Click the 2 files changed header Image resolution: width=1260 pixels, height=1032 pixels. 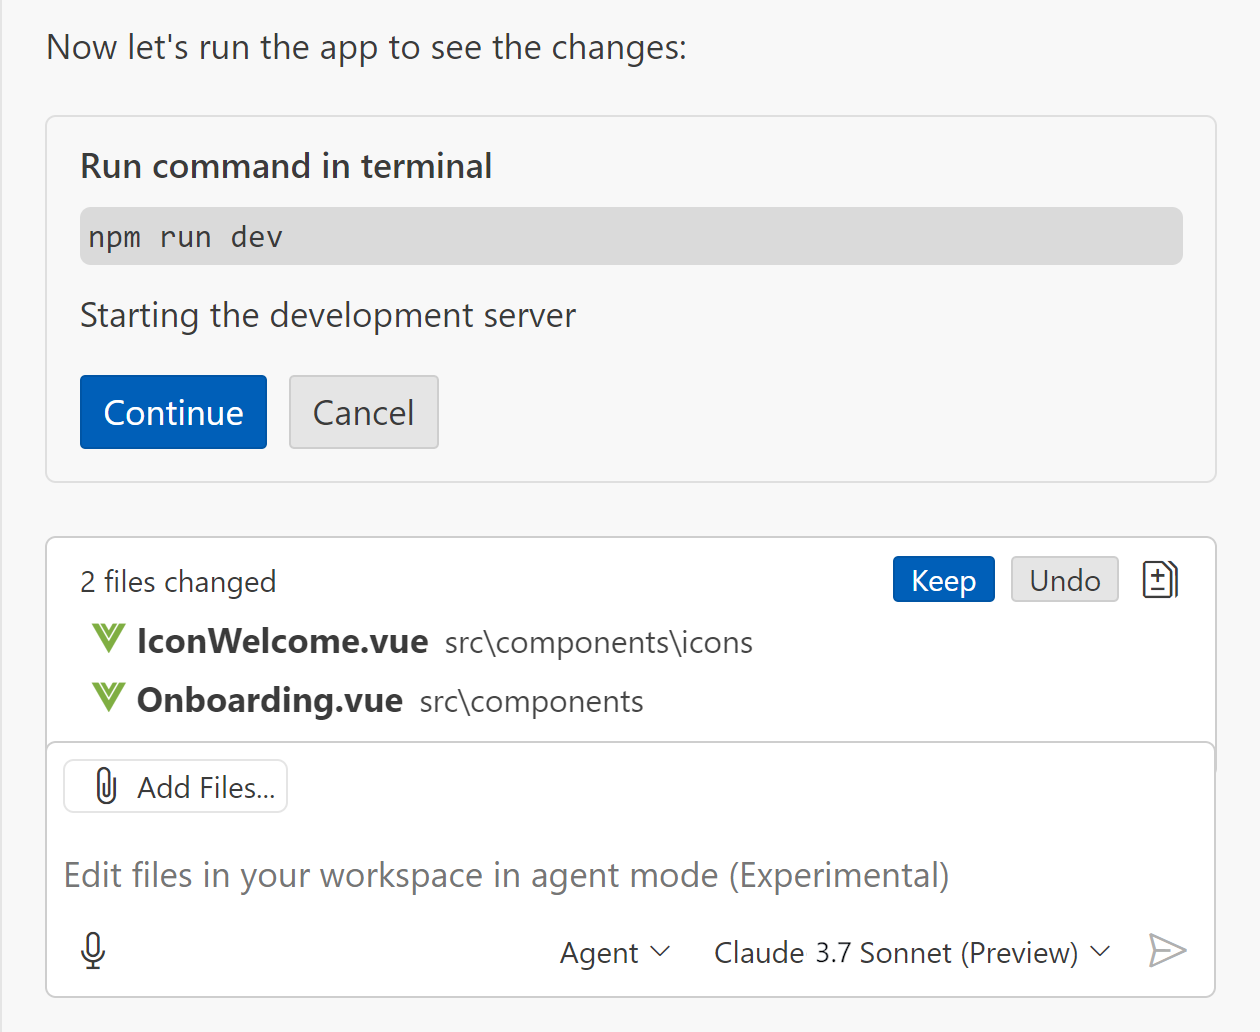pos(178,582)
